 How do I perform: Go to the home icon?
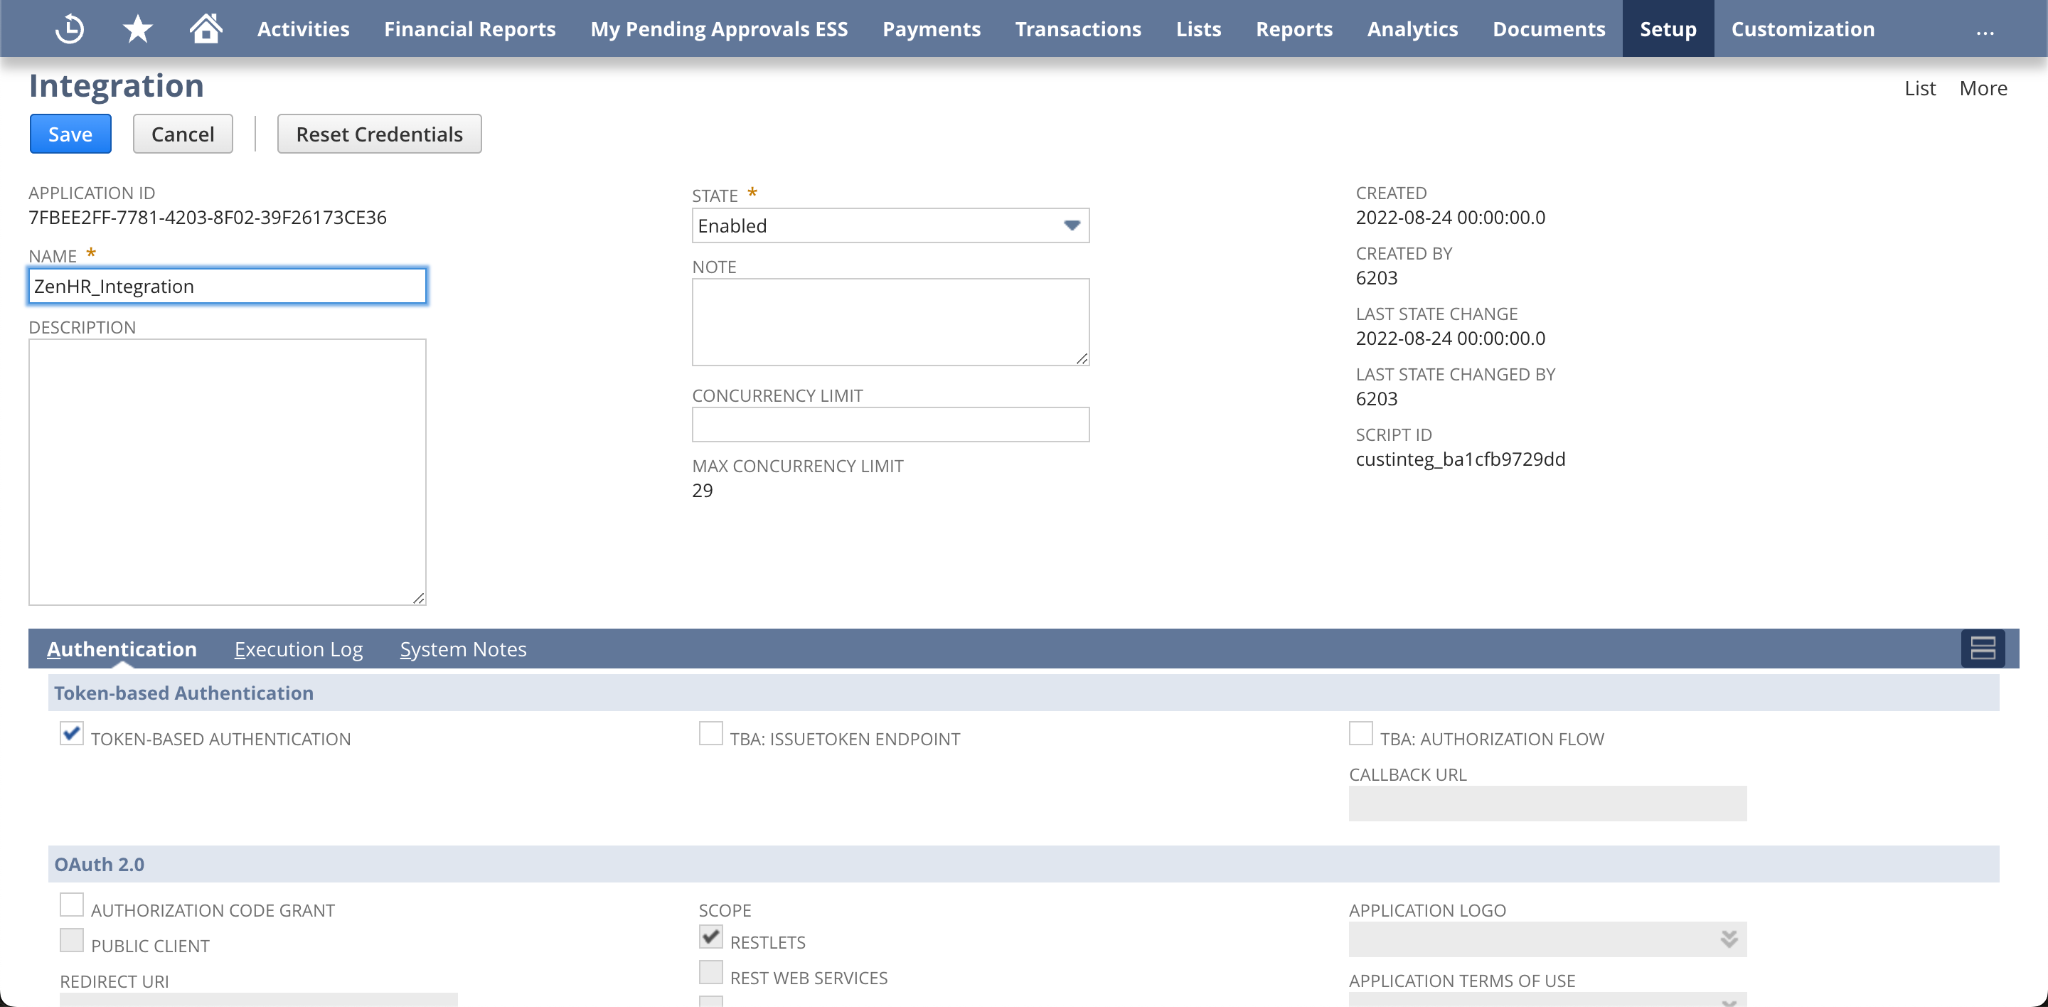point(205,28)
